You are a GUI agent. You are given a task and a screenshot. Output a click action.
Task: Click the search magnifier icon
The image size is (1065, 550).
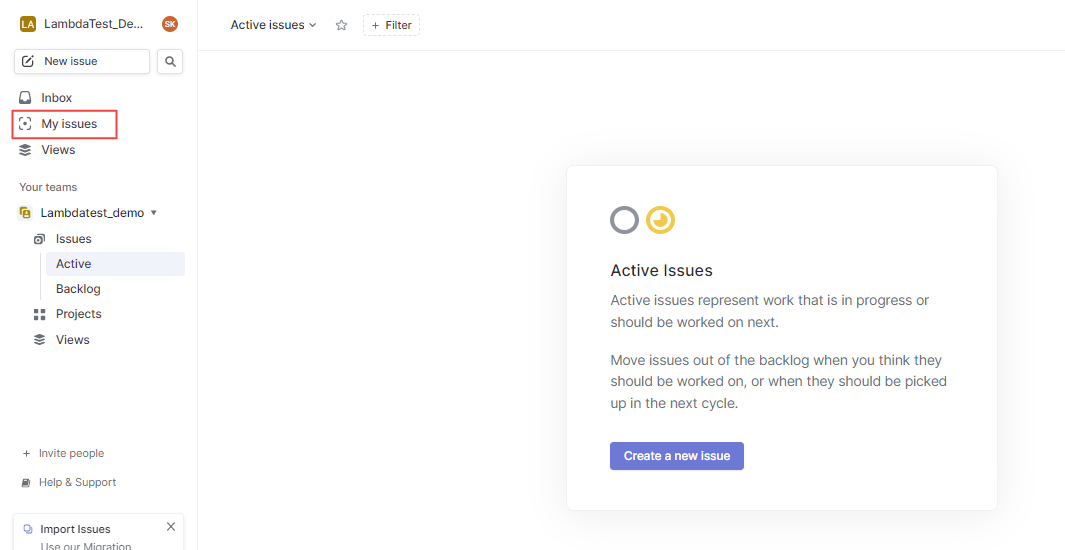coord(171,62)
